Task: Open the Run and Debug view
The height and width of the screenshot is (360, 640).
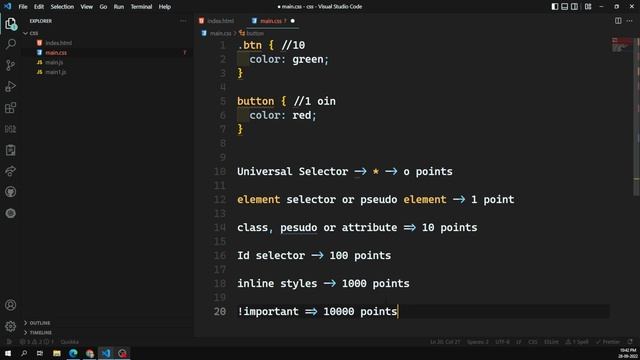Action: click(11, 87)
